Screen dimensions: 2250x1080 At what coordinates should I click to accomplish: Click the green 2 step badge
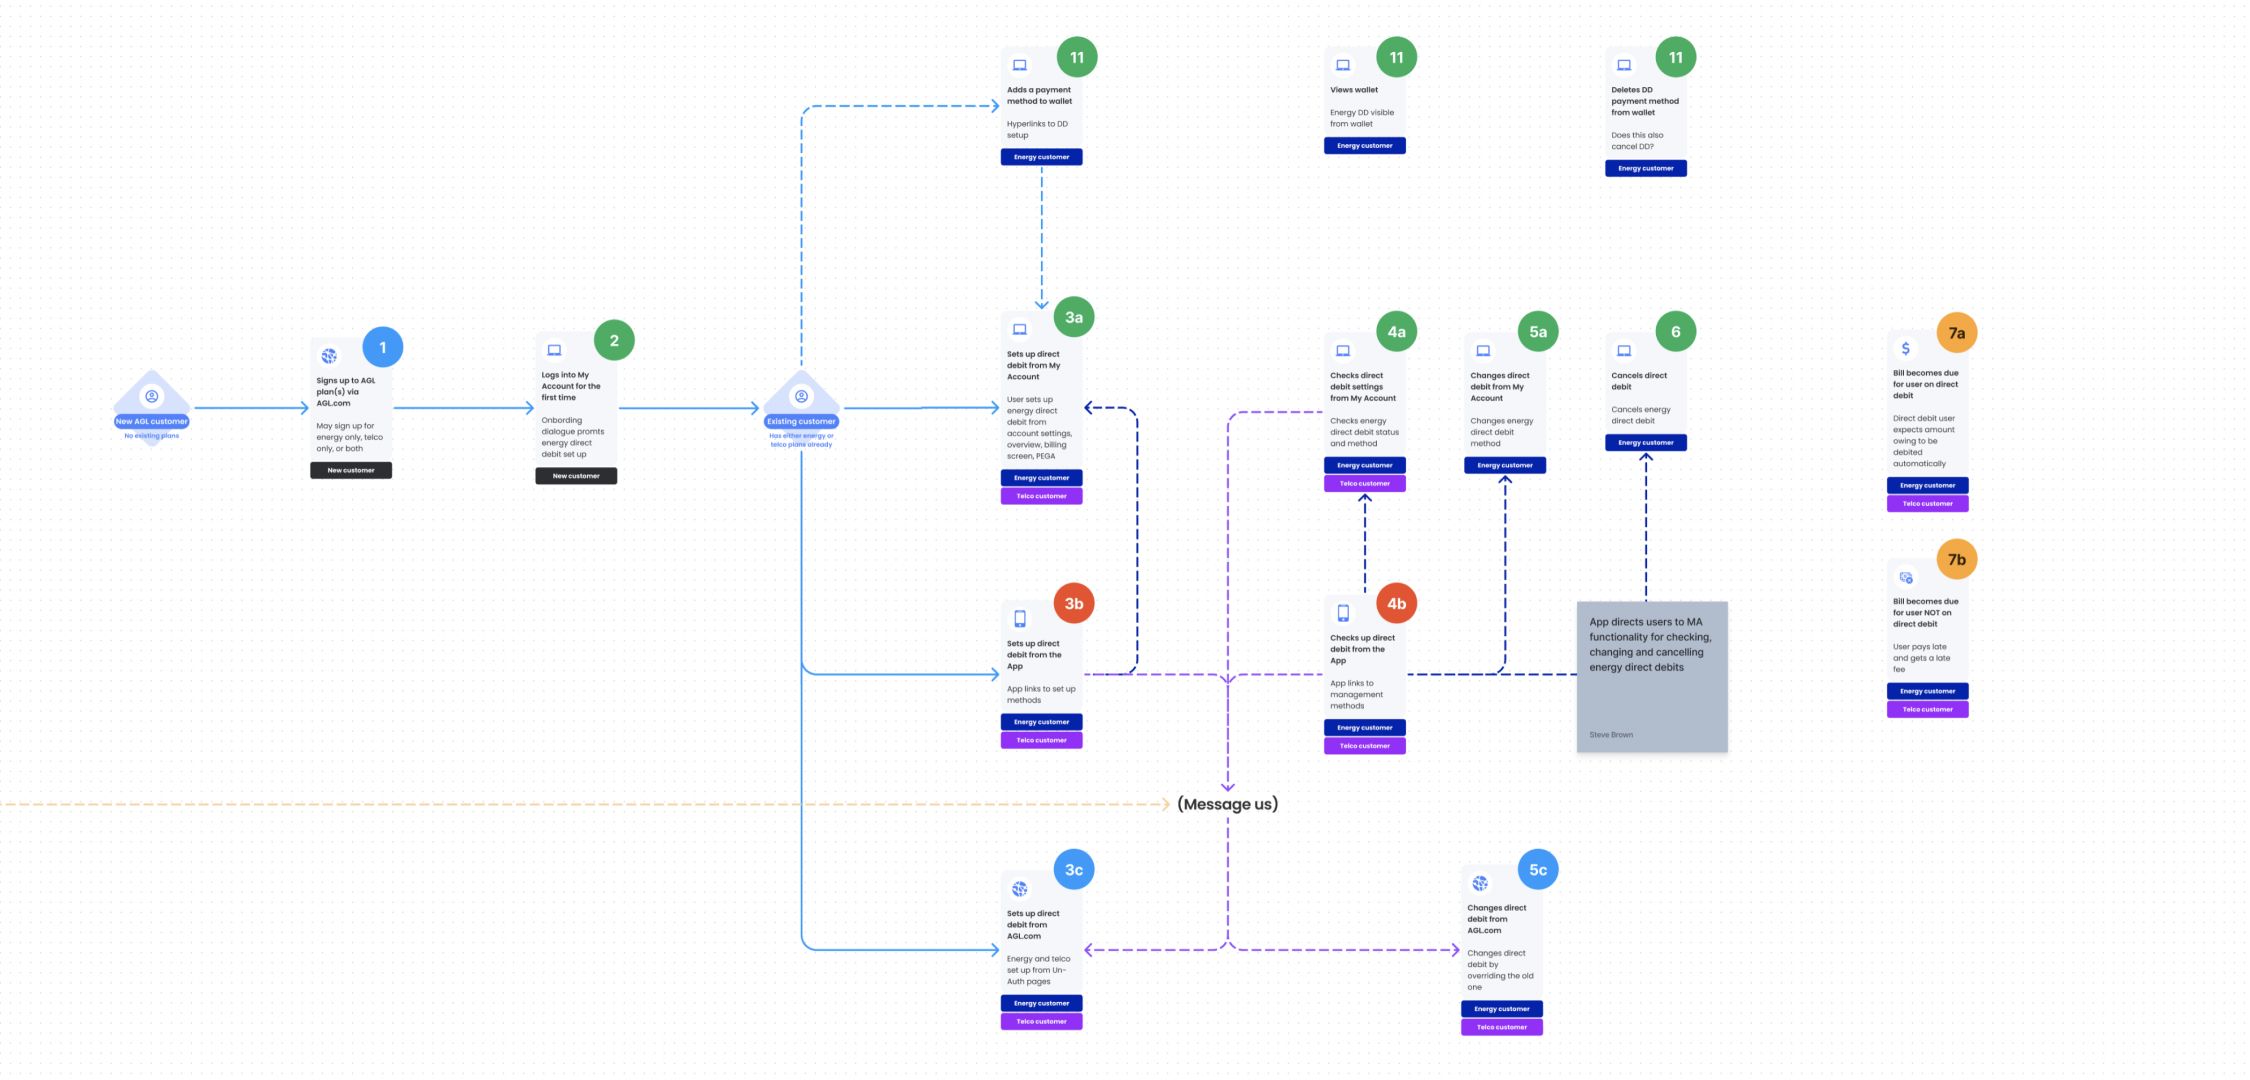tap(614, 340)
